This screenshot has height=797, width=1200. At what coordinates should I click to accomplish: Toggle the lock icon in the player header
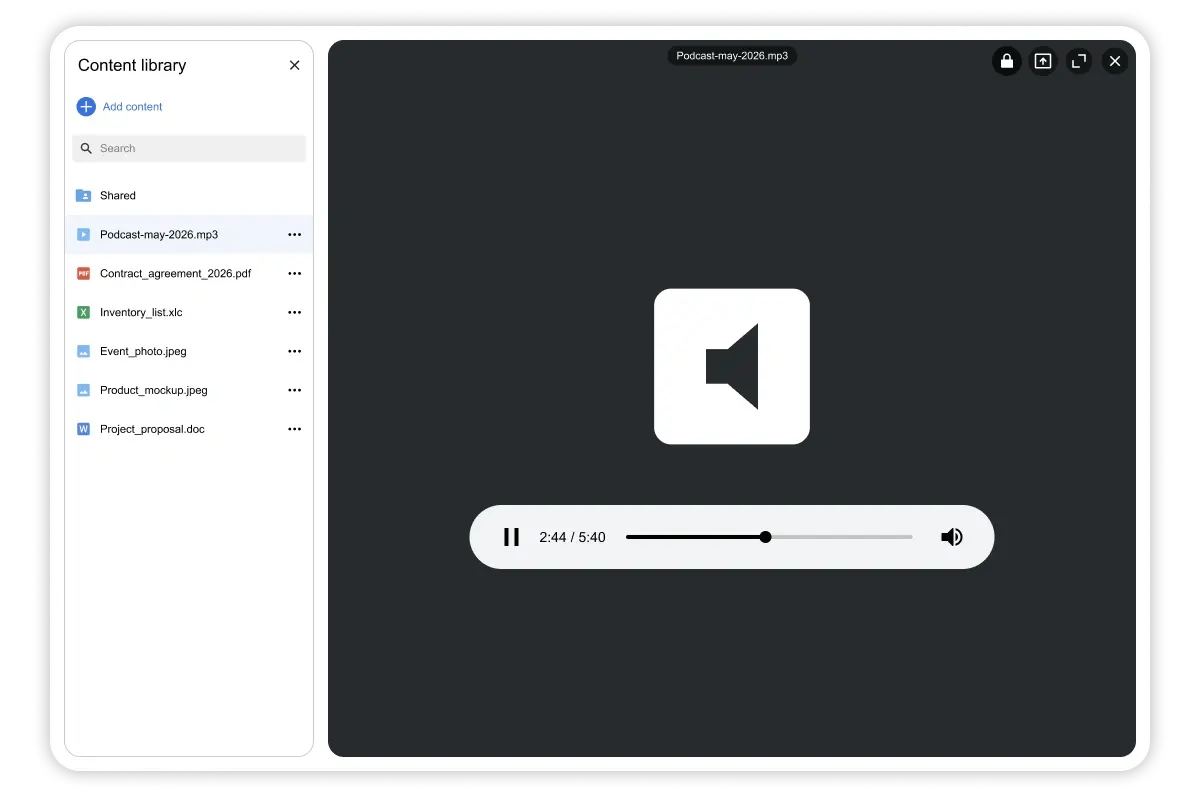point(1007,61)
